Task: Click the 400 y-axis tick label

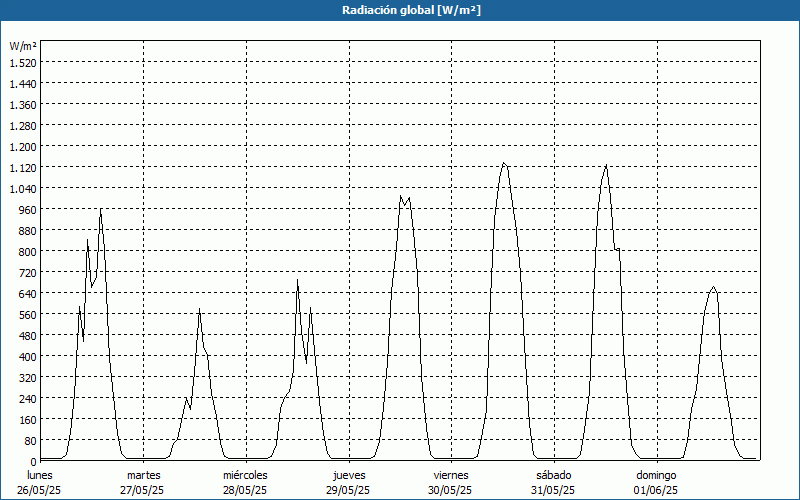Action: click(x=28, y=357)
